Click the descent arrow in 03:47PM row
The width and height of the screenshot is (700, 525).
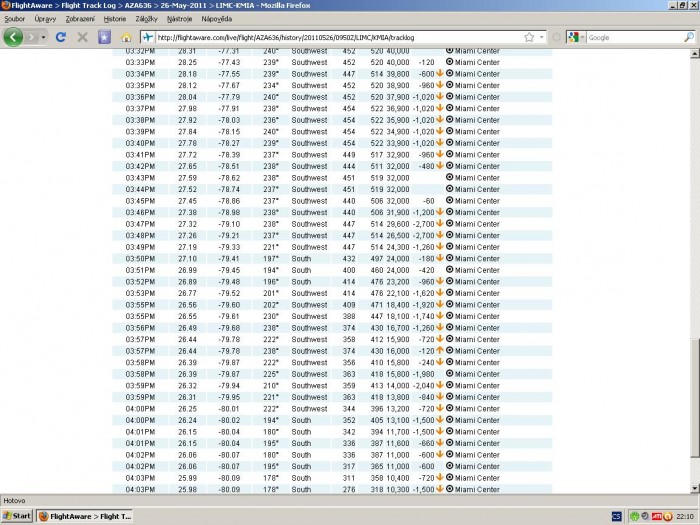tap(440, 224)
